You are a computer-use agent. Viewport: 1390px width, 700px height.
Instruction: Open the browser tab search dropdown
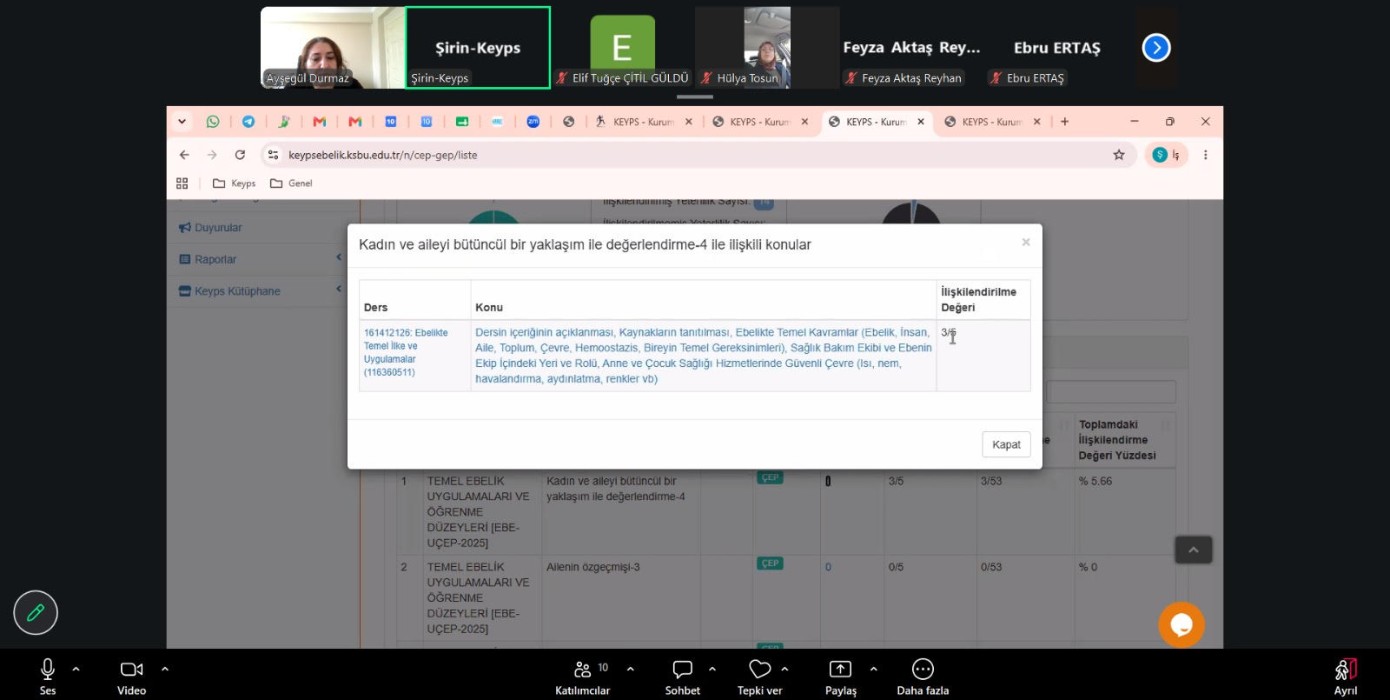pyautogui.click(x=182, y=122)
